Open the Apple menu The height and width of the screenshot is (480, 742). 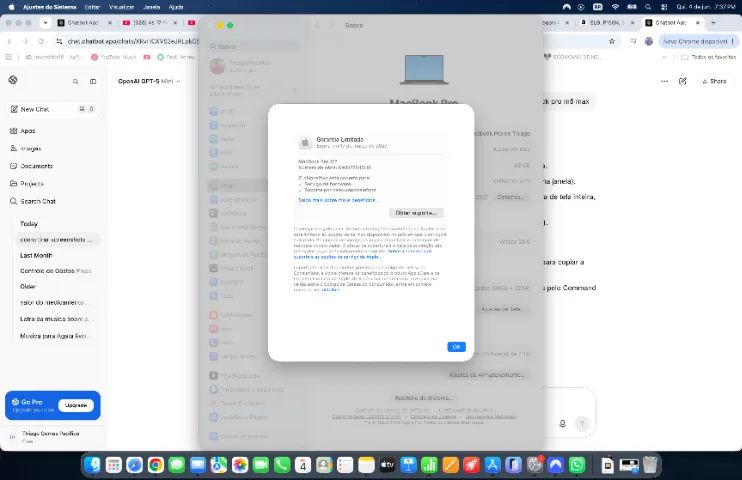(x=11, y=7)
